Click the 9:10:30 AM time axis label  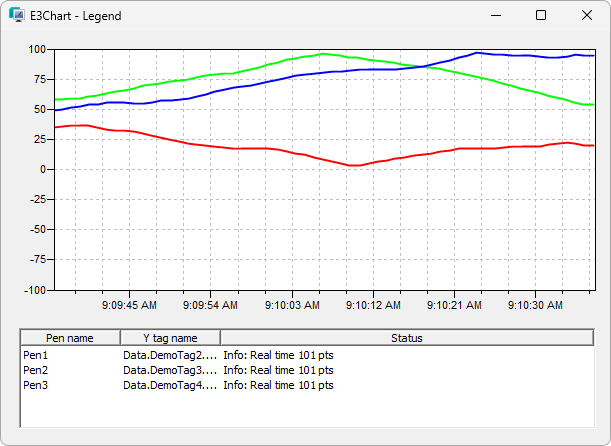pyautogui.click(x=535, y=305)
